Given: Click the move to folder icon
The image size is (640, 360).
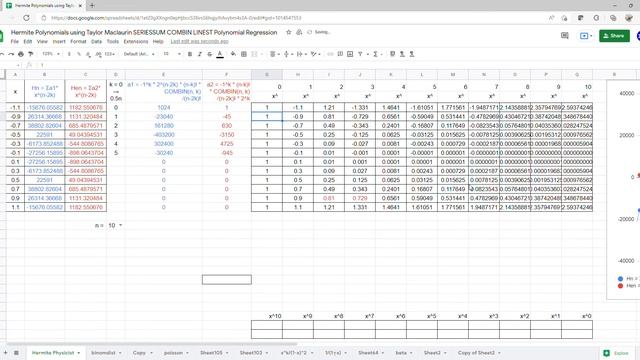Looking at the screenshot, I should [x=299, y=32].
